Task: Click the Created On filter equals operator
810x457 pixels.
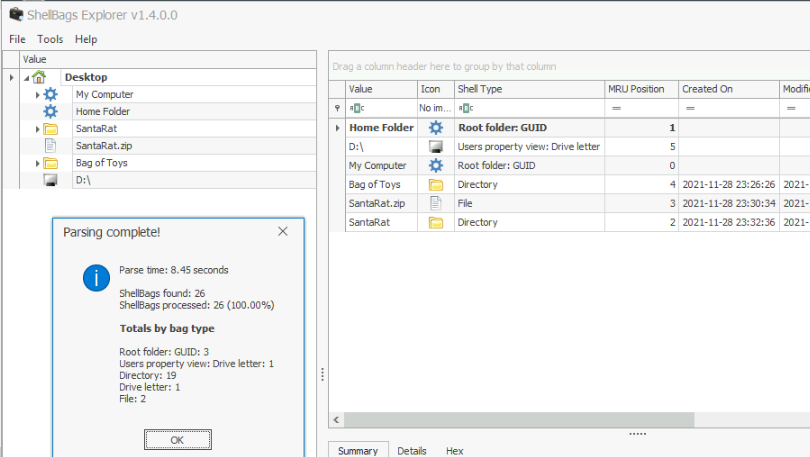Action: (690, 108)
